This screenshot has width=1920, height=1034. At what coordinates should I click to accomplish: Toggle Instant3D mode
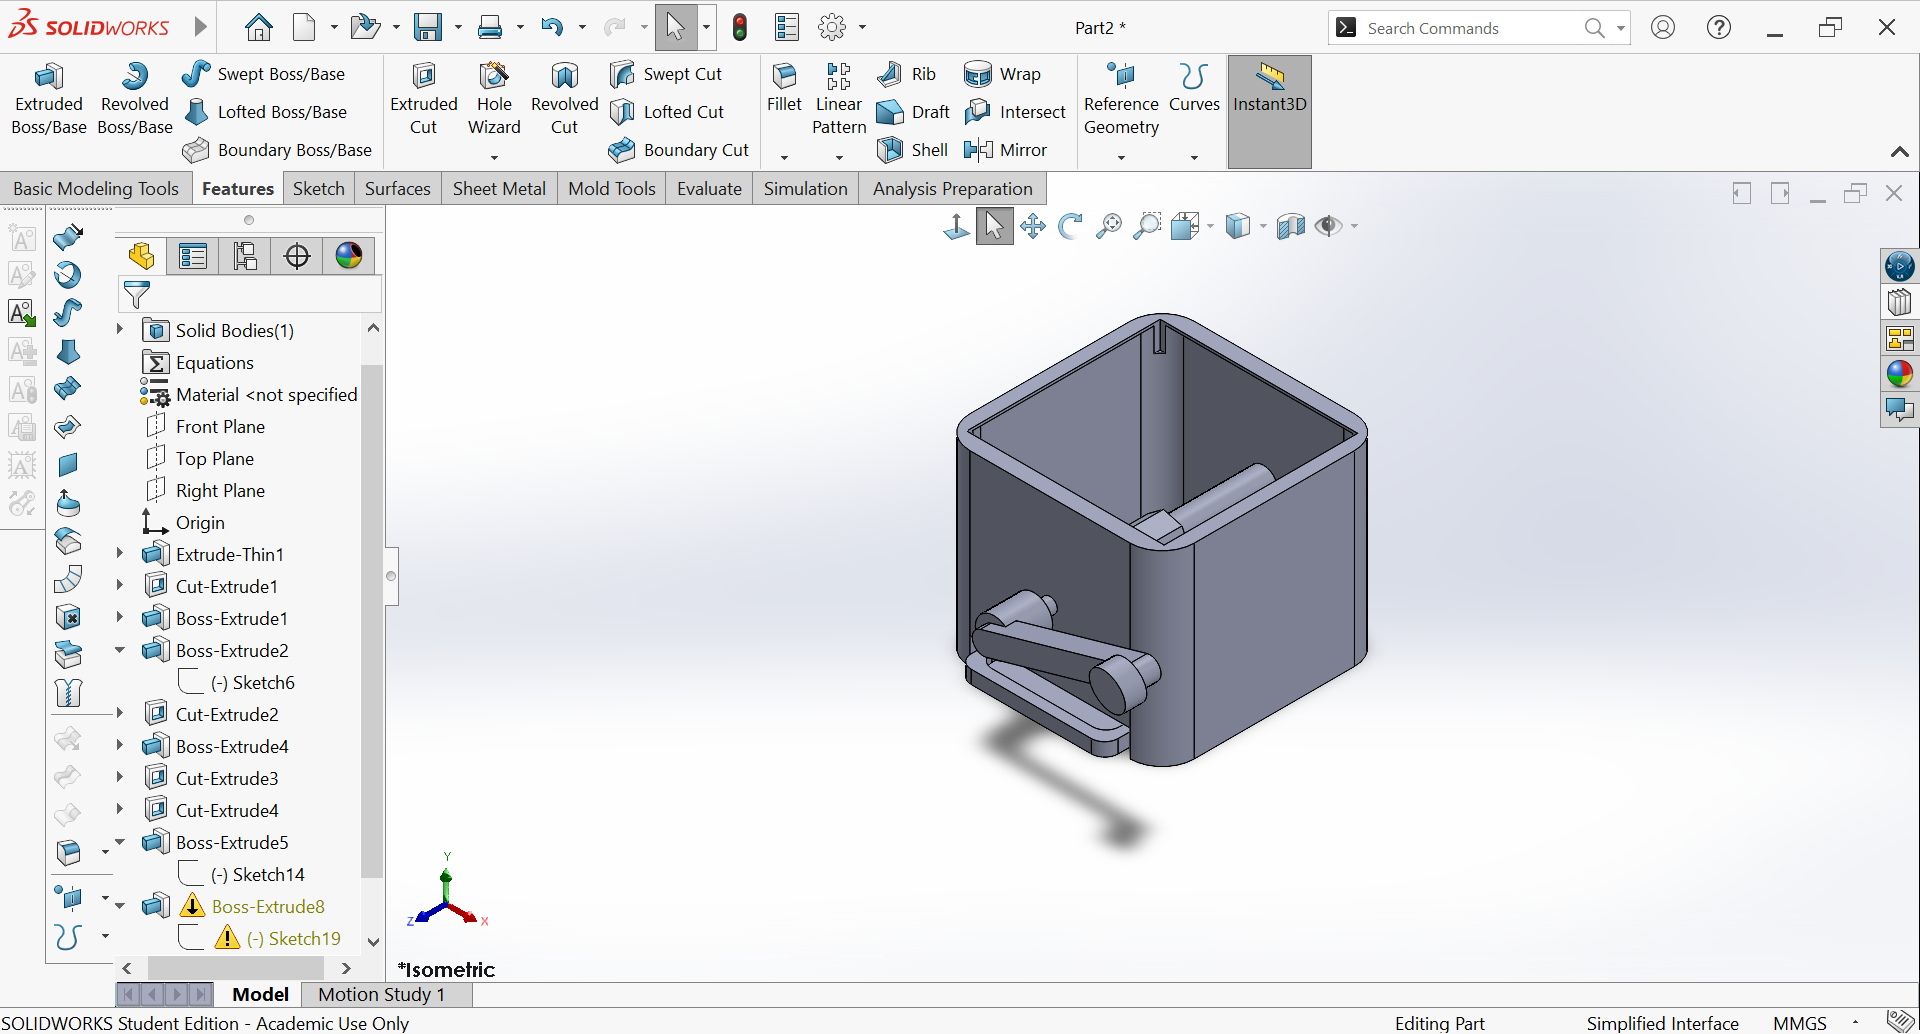(x=1269, y=111)
